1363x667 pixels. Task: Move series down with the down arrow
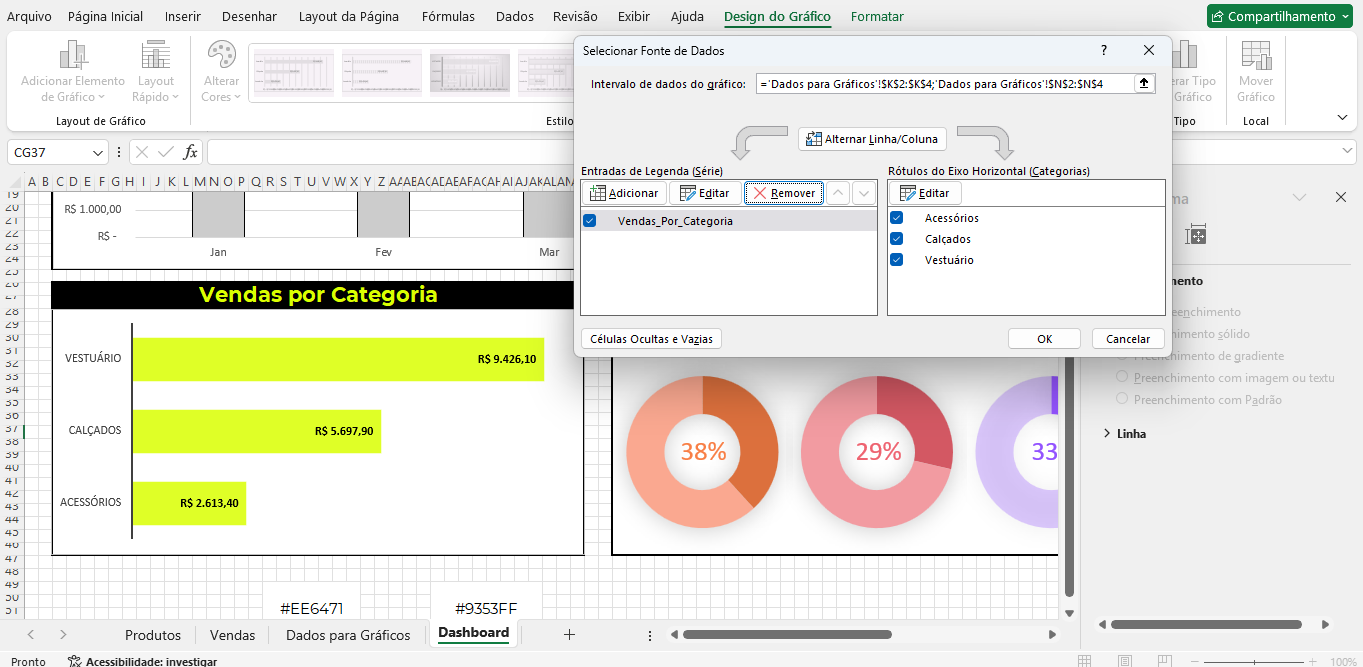click(863, 193)
